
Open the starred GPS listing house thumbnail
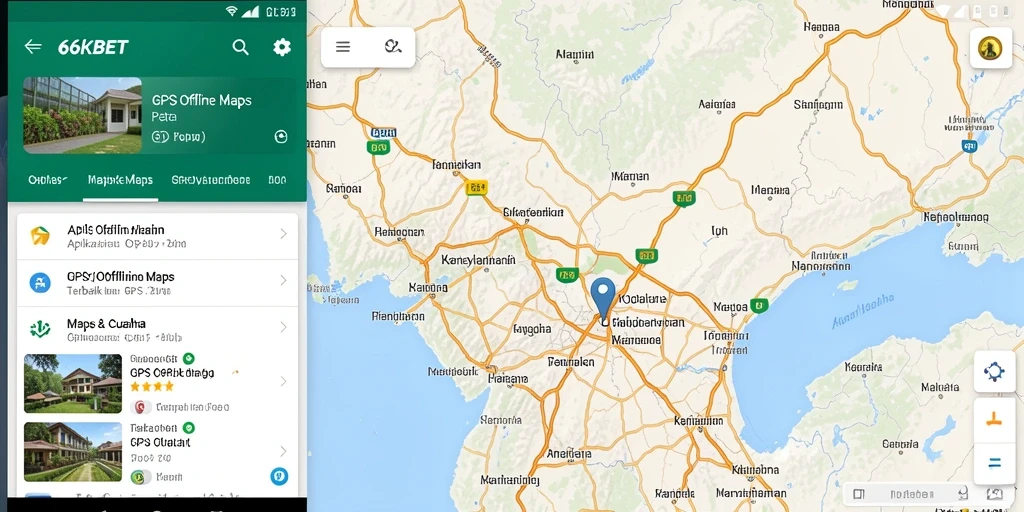pyautogui.click(x=72, y=383)
